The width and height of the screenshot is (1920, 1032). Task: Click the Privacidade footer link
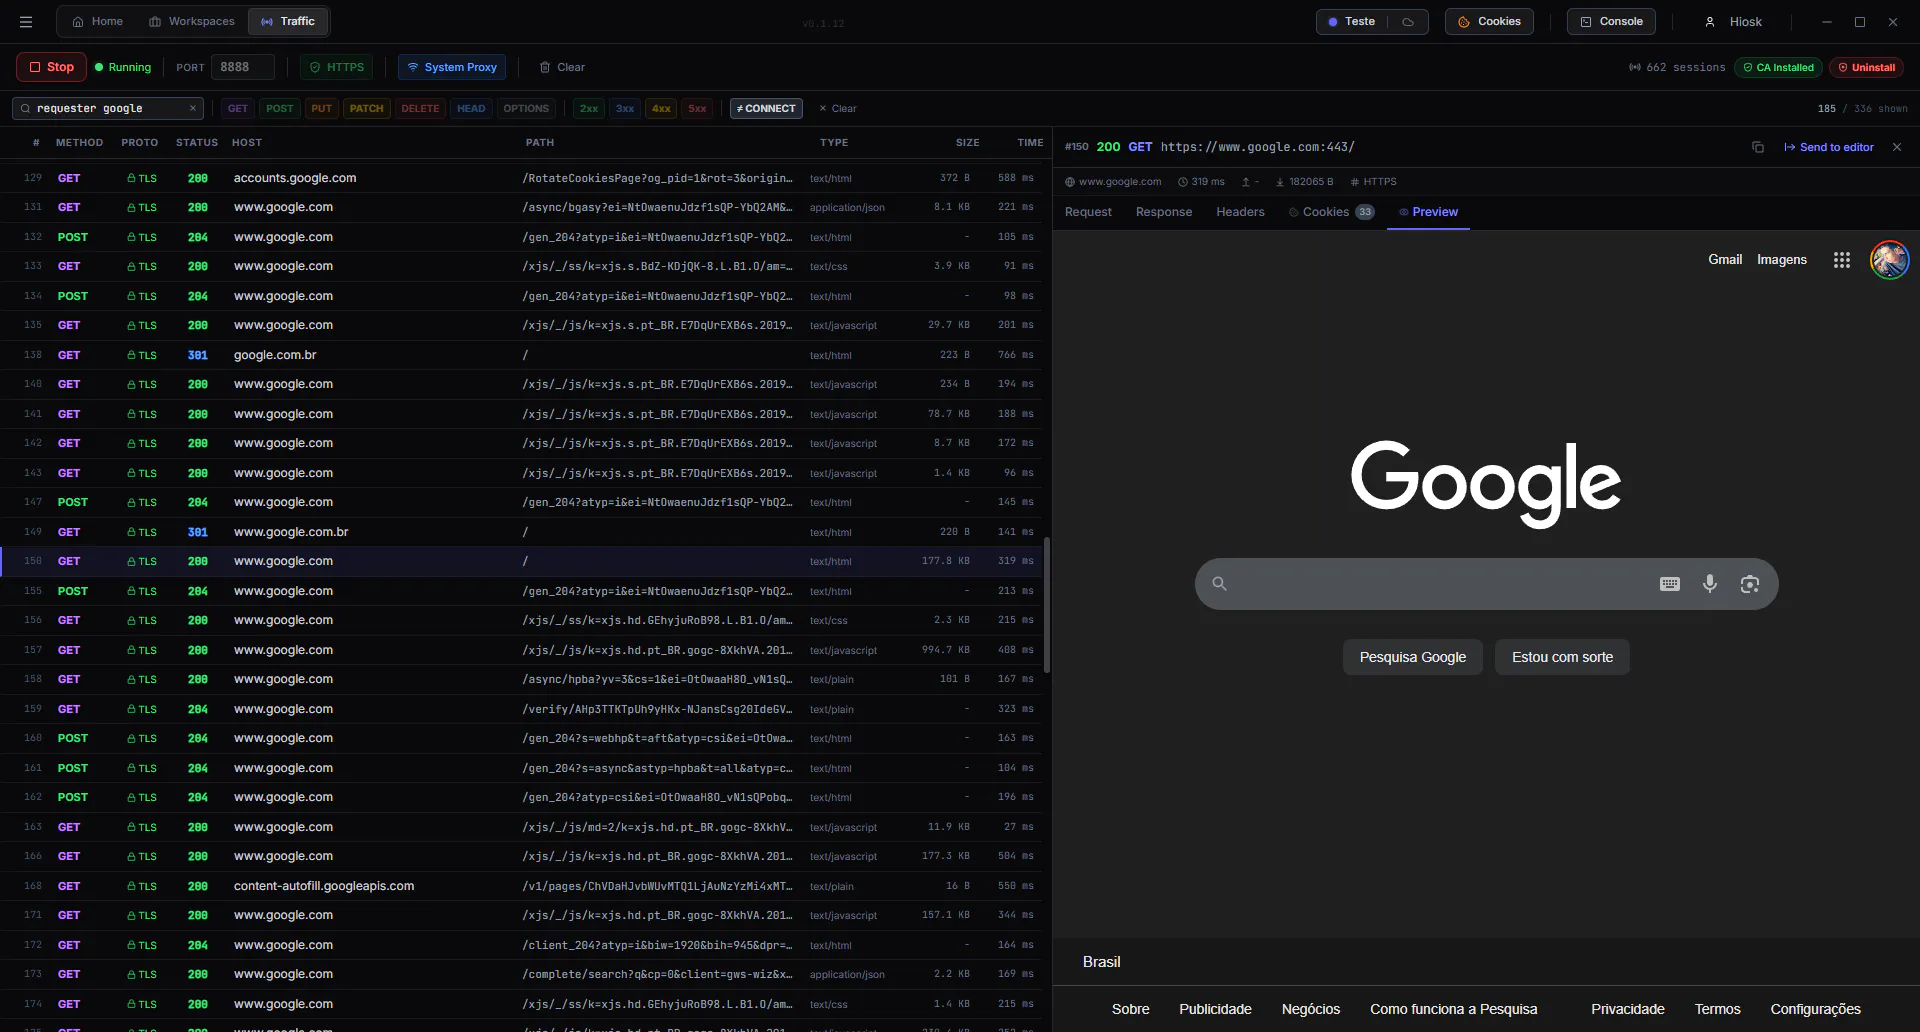click(1628, 1010)
